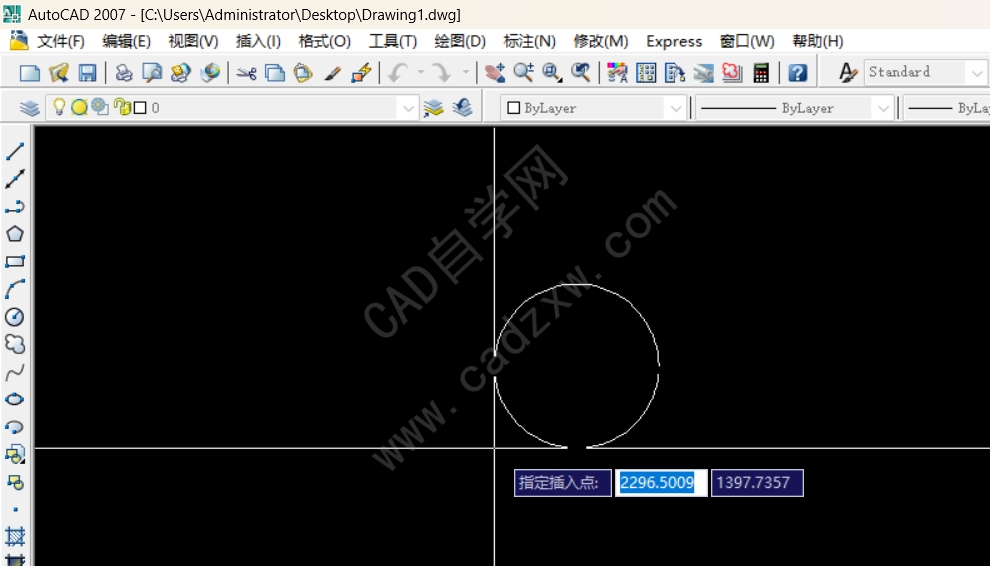
Task: Click the Plot printer icon
Action: (x=124, y=73)
